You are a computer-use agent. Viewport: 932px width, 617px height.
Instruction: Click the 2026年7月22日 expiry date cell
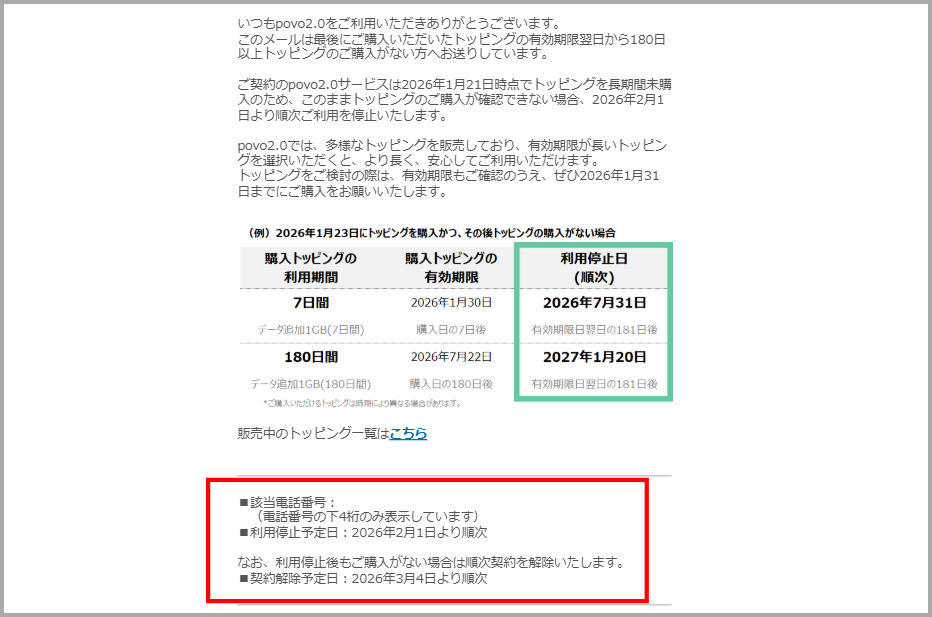coord(450,357)
